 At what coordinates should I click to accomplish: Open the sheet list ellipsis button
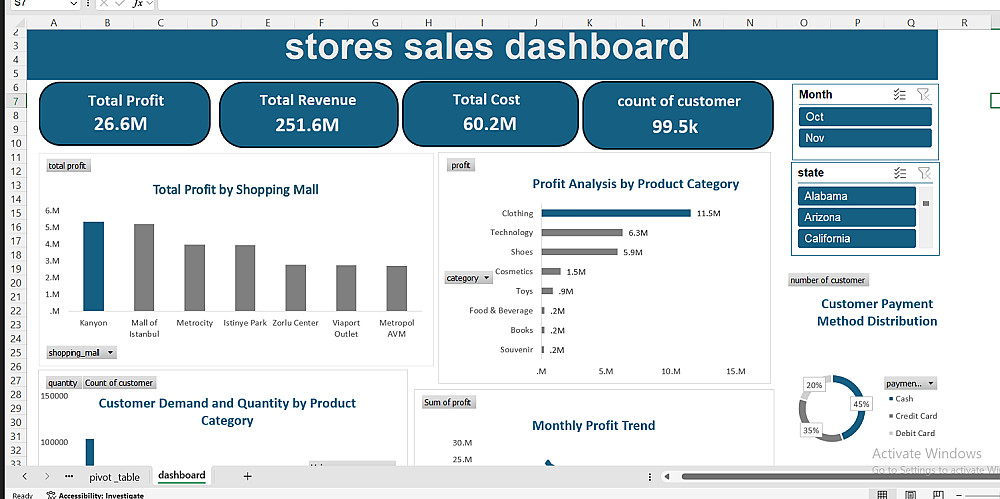[69, 476]
